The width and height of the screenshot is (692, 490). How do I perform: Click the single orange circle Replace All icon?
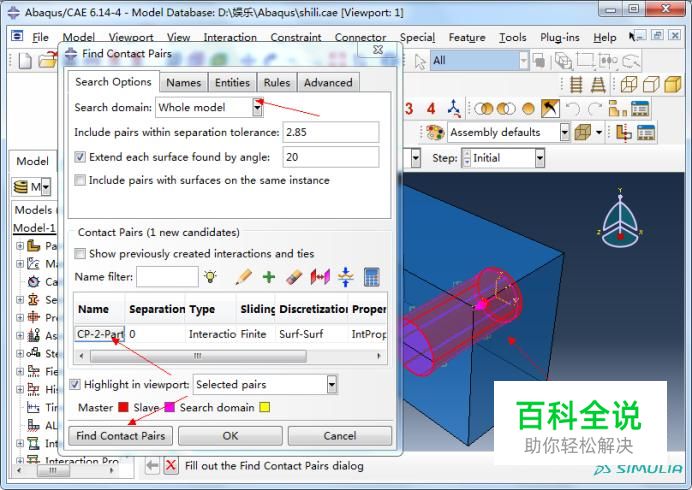point(528,109)
